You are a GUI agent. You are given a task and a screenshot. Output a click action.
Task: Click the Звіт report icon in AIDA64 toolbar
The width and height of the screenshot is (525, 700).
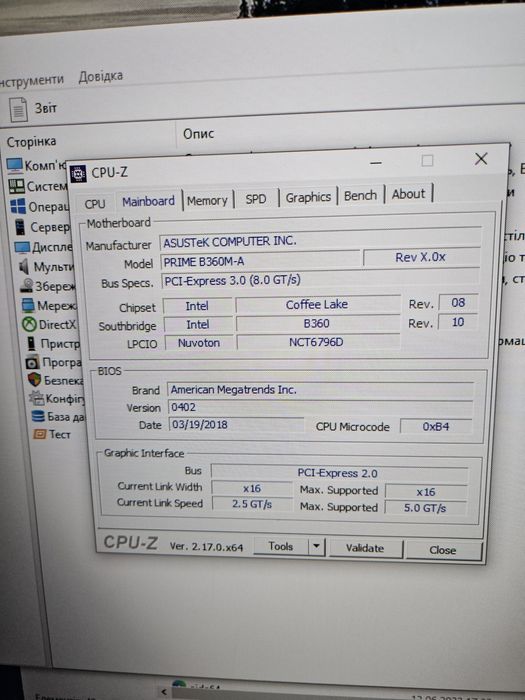coord(18,110)
